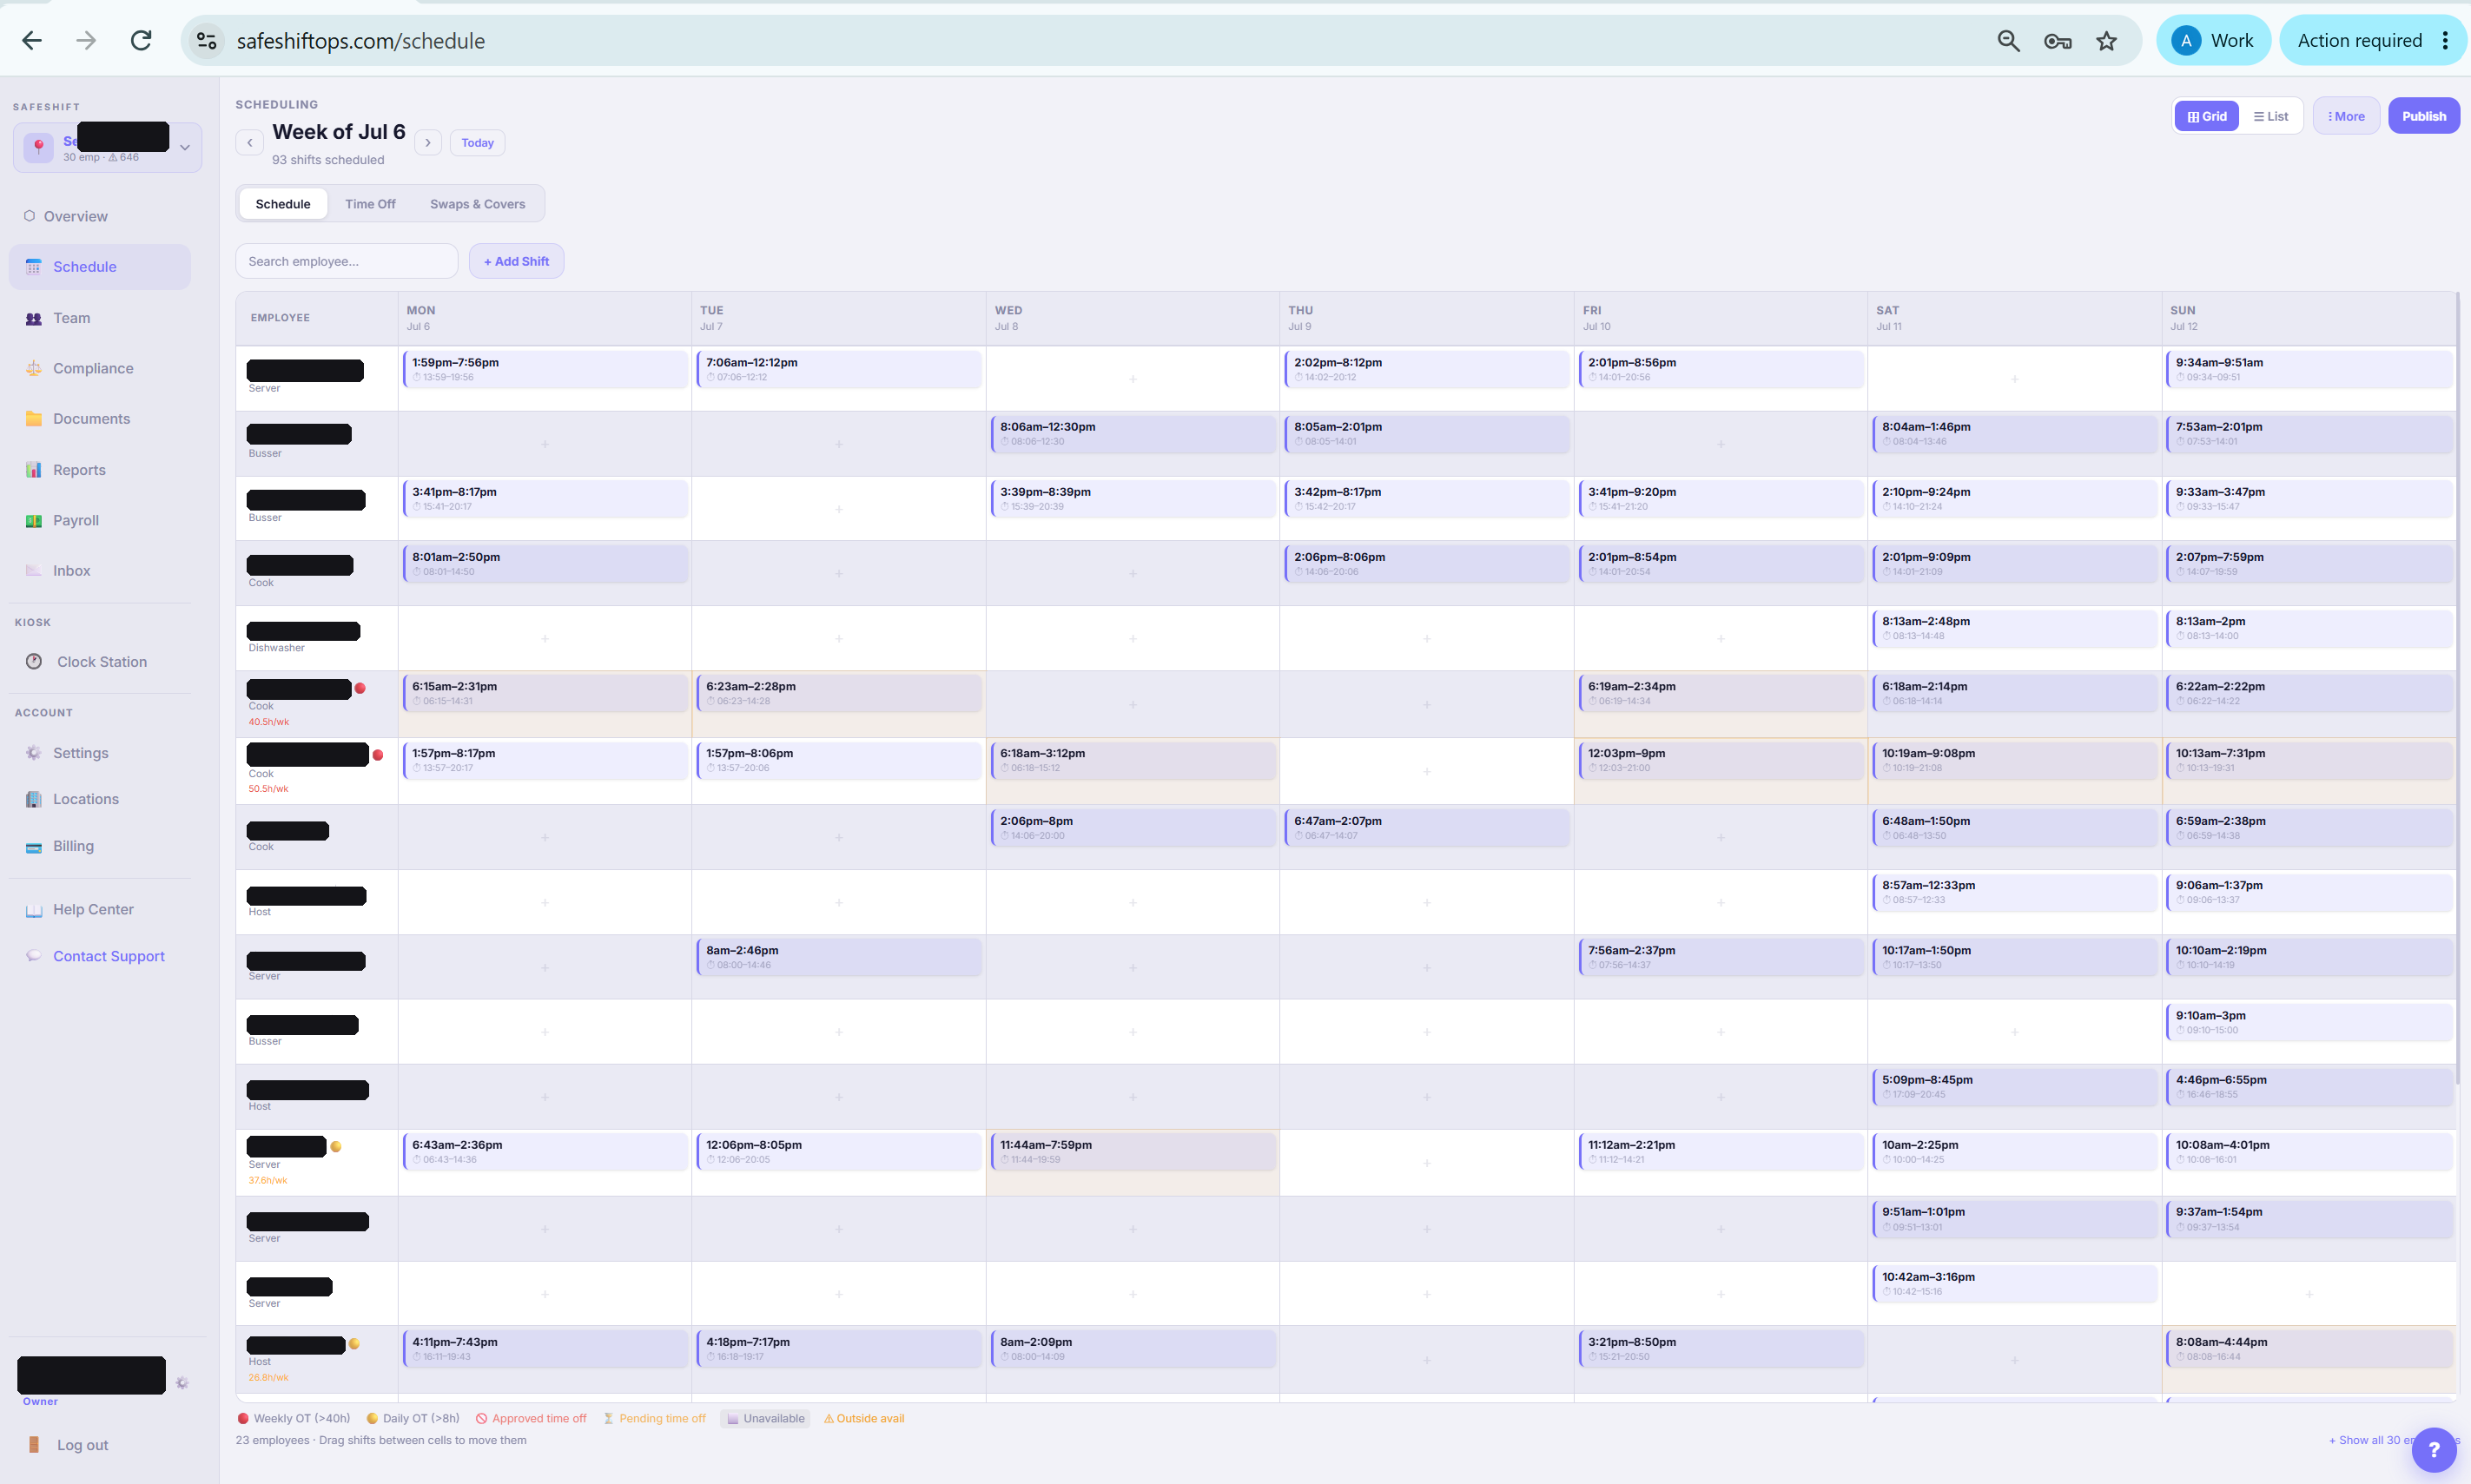This screenshot has width=2471, height=1484.
Task: Open the Team people icon
Action: (33, 318)
